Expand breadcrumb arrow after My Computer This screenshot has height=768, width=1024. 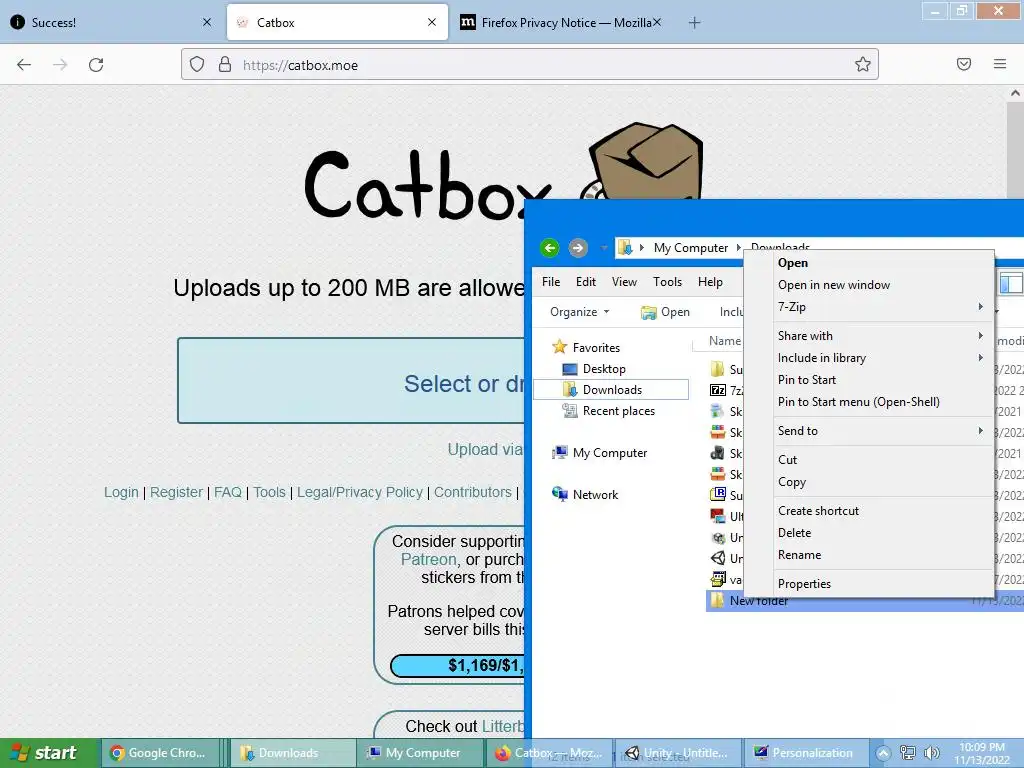tap(739, 248)
